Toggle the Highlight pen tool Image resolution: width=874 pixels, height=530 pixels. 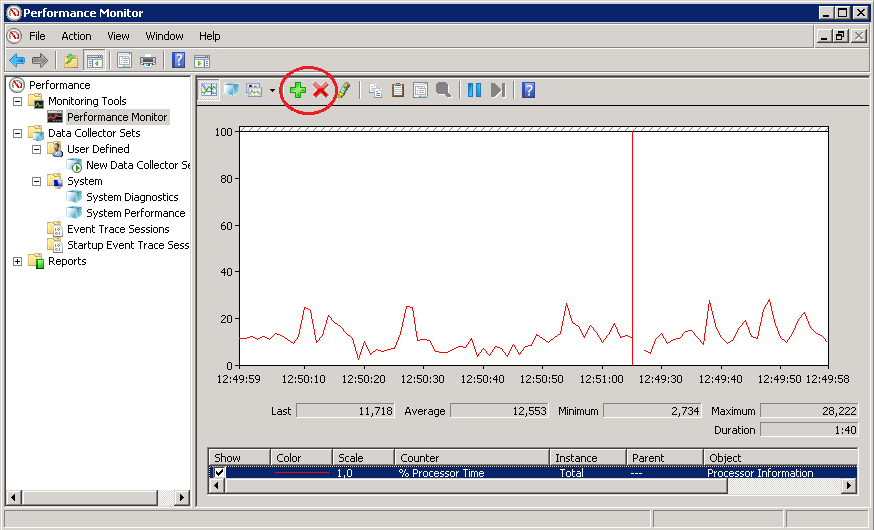click(344, 90)
